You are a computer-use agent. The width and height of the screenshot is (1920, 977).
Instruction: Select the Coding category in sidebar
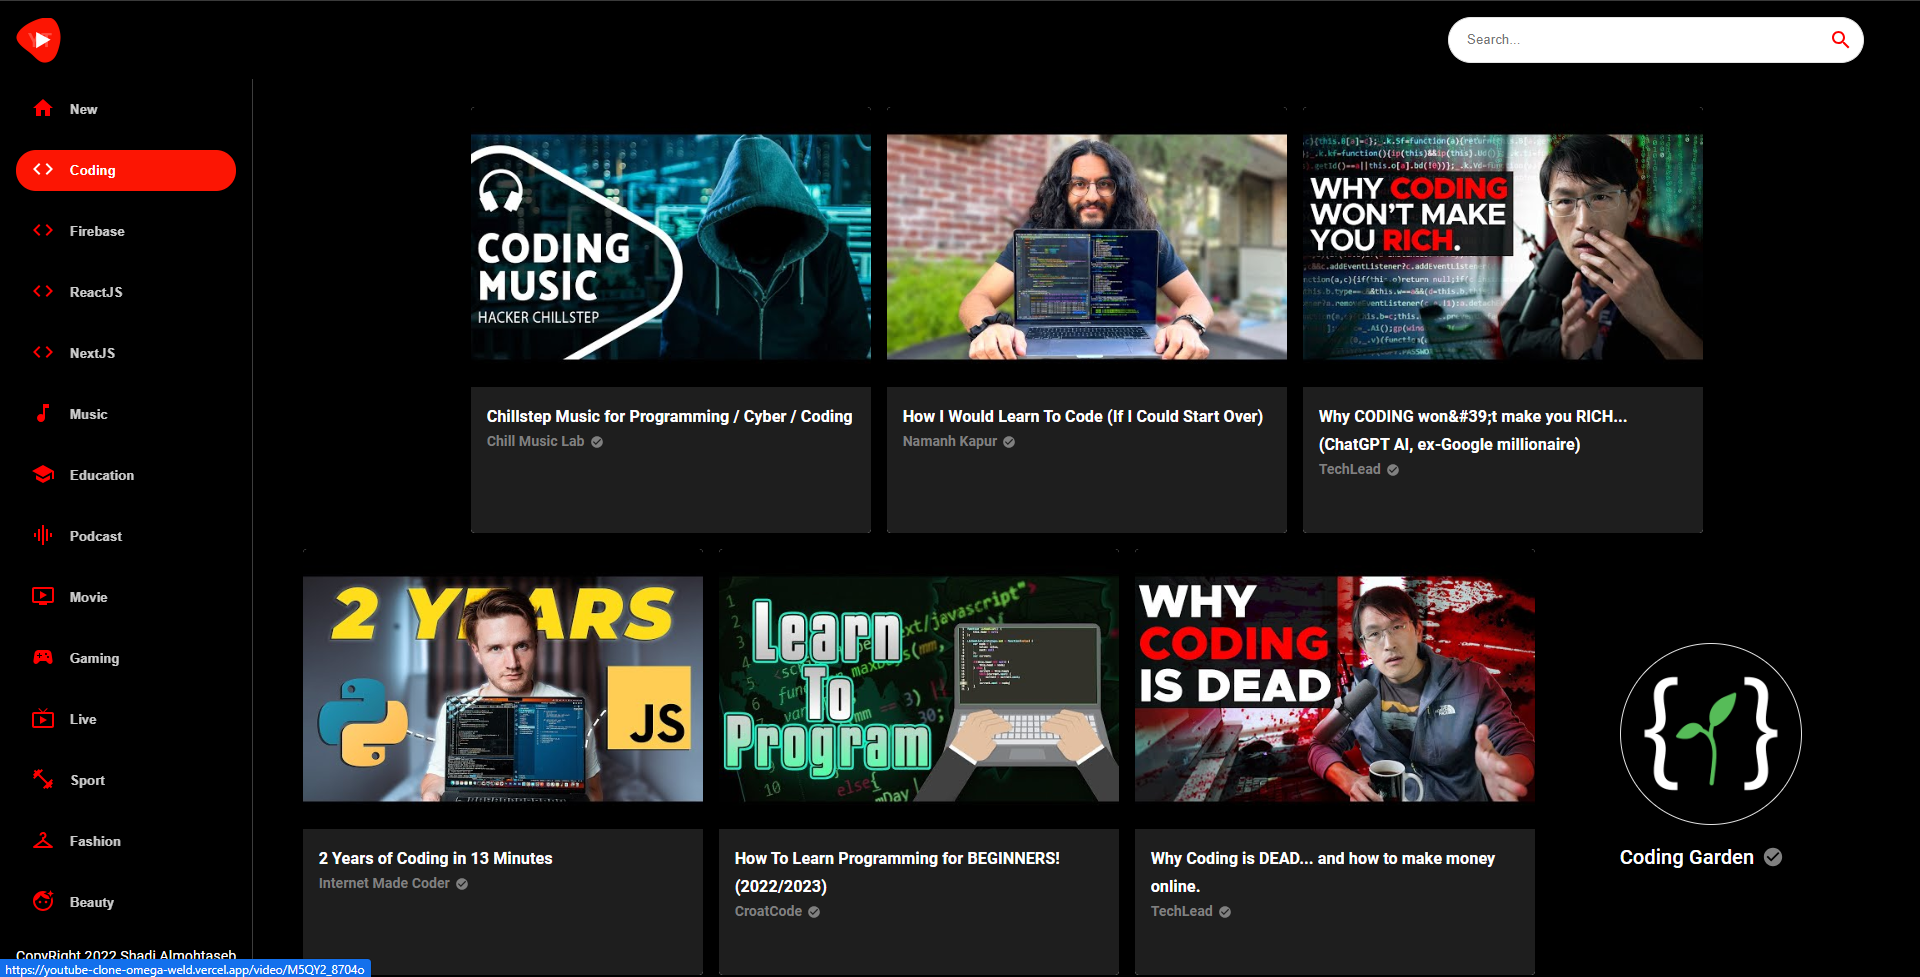point(126,170)
